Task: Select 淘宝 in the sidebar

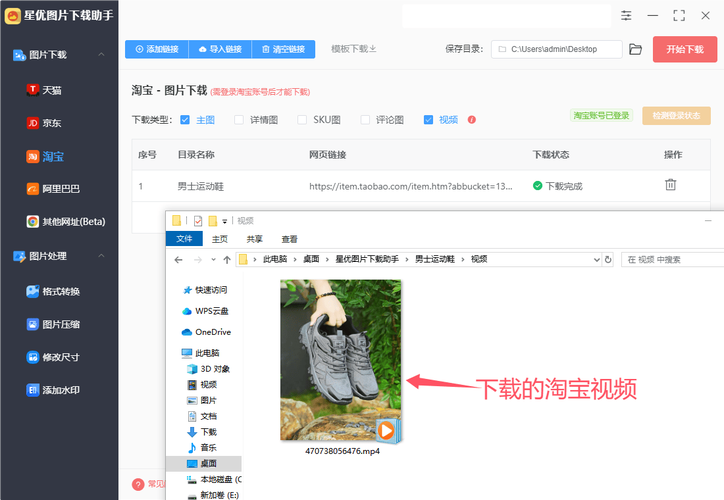Action: tap(45, 156)
